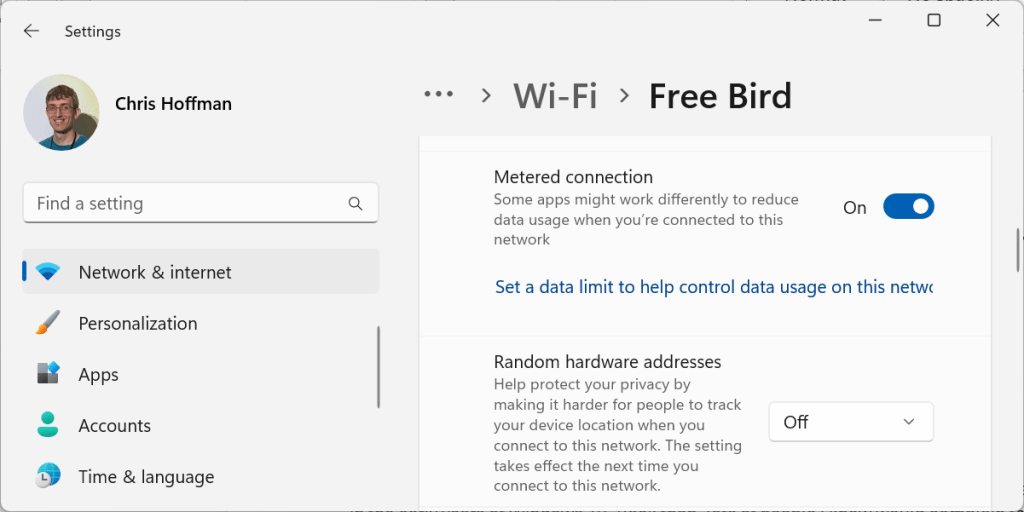This screenshot has width=1024, height=512.
Task: Click the main content vertical scrollbar
Action: coord(1017,250)
